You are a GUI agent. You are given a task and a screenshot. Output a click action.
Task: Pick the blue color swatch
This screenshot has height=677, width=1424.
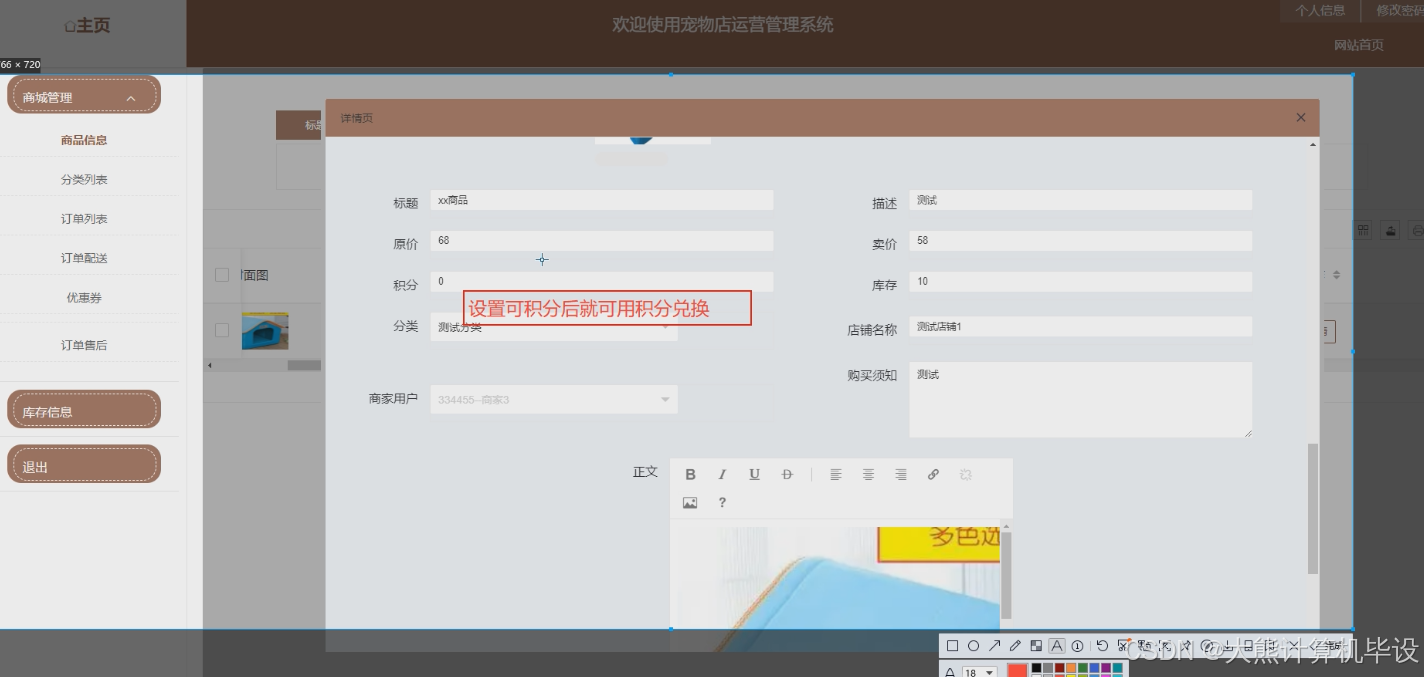[1095, 668]
